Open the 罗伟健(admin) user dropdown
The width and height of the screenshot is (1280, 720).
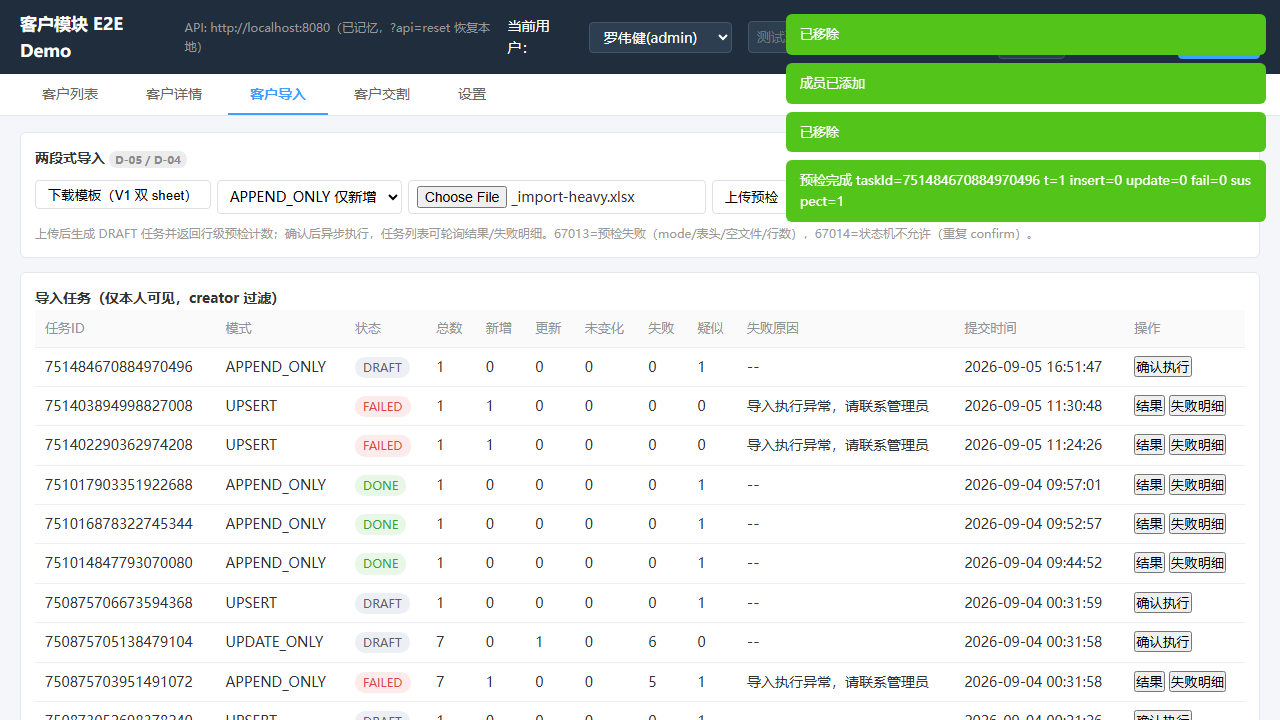(660, 37)
